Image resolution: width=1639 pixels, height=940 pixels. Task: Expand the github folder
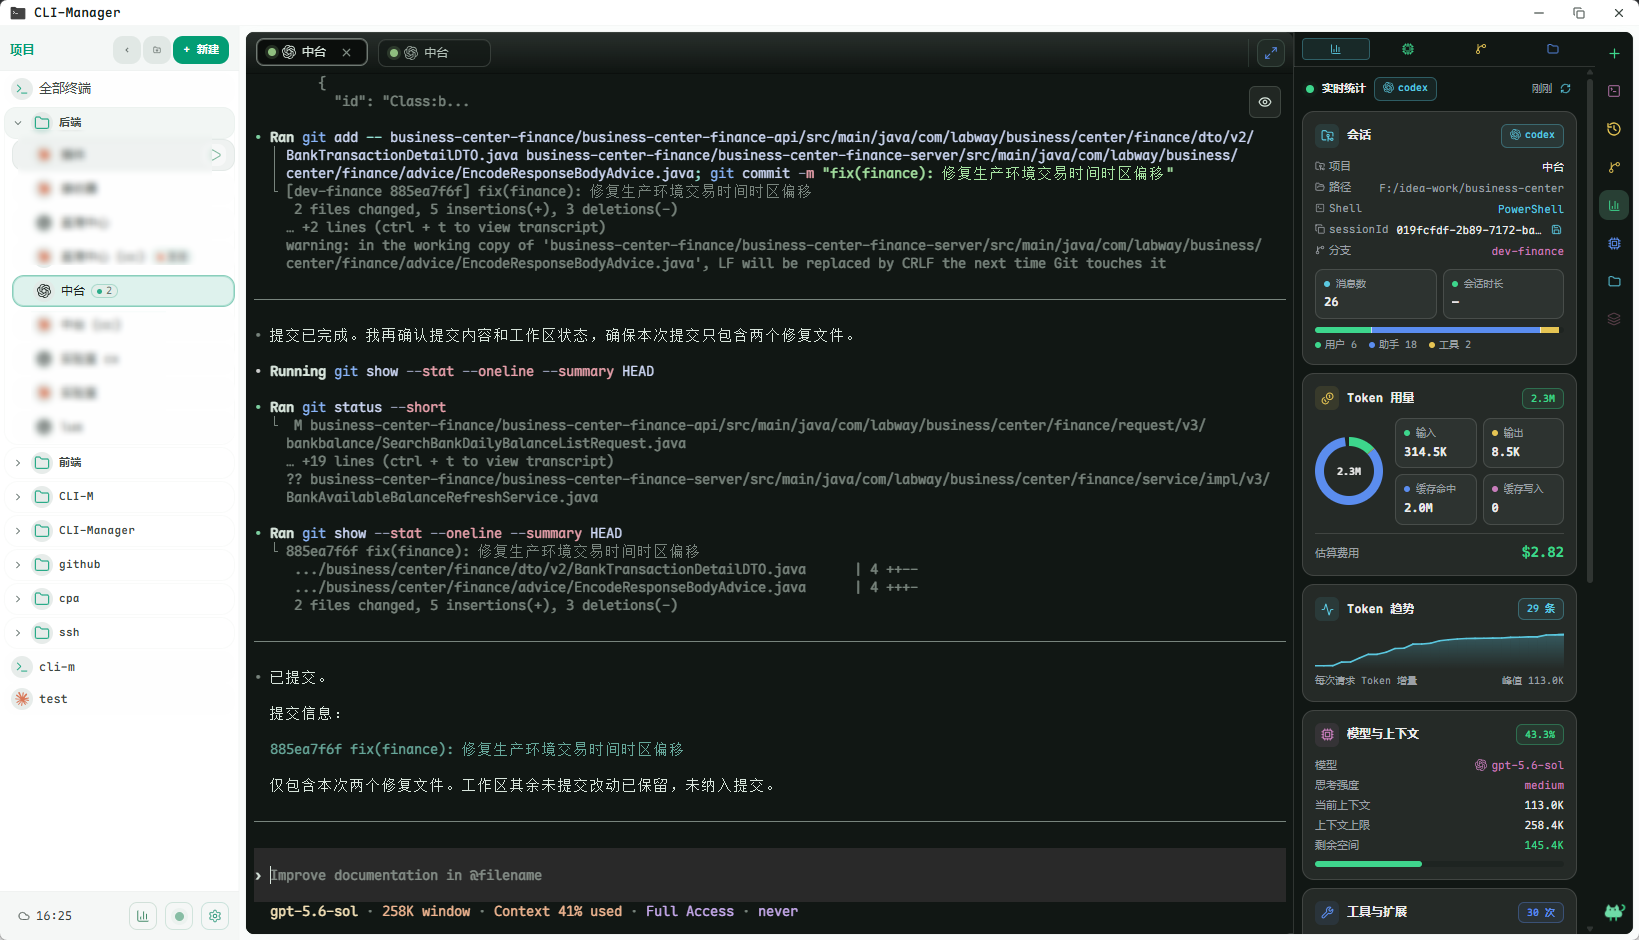tap(18, 564)
